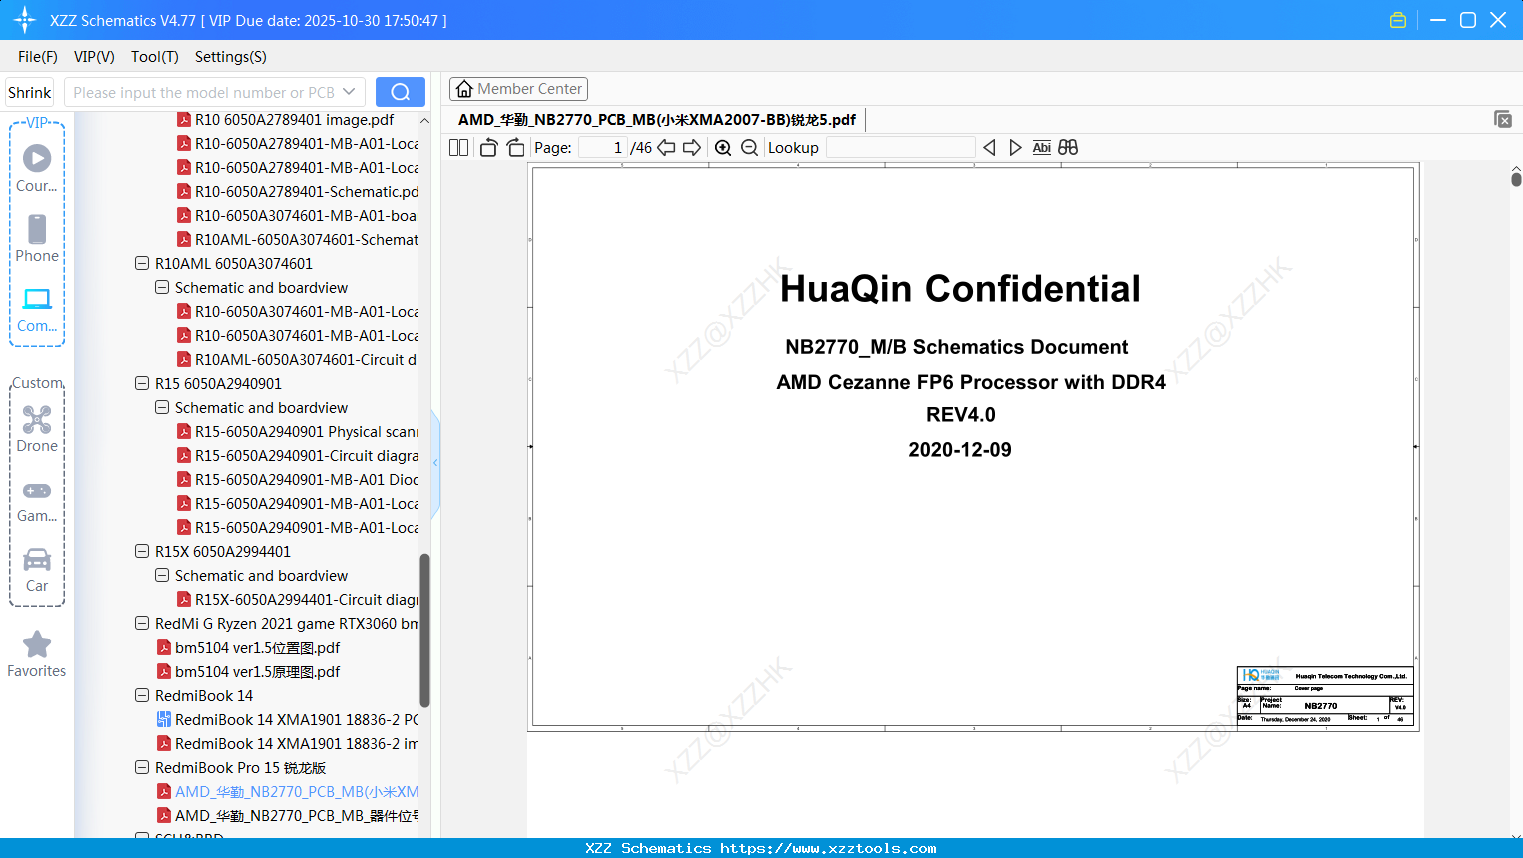Viewport: 1523px width, 858px height.
Task: Open bm5104 ver1.5原理图.pdf
Action: tap(249, 672)
